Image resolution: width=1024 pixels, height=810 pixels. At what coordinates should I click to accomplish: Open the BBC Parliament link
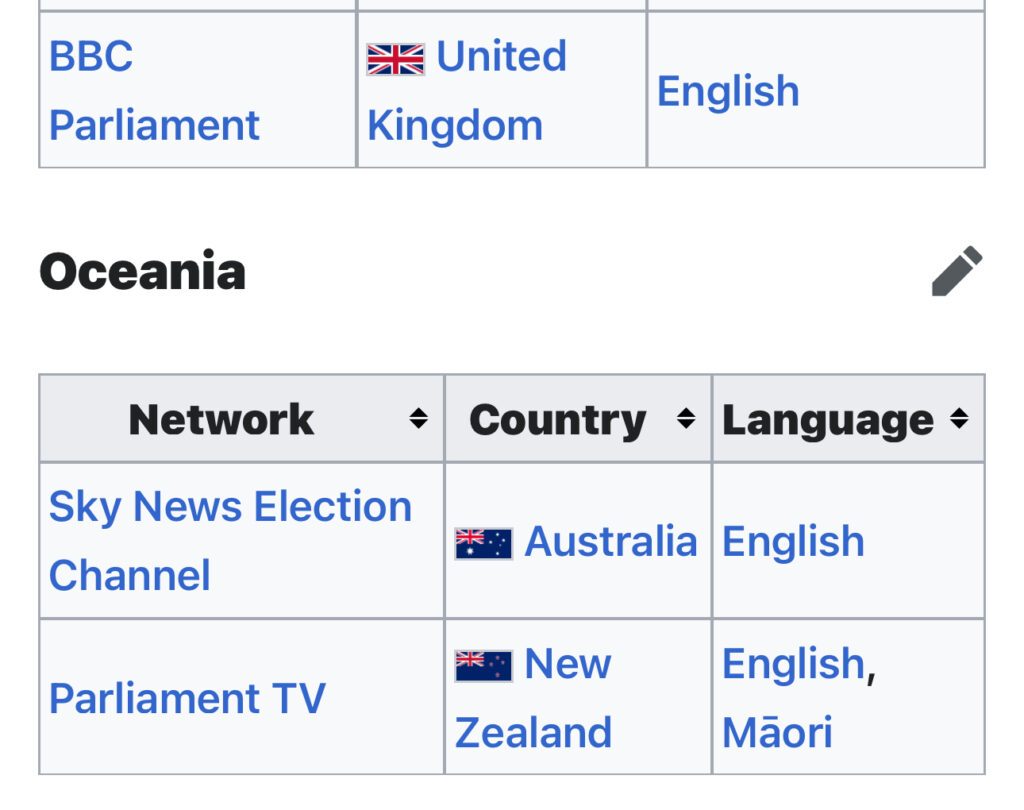[154, 90]
